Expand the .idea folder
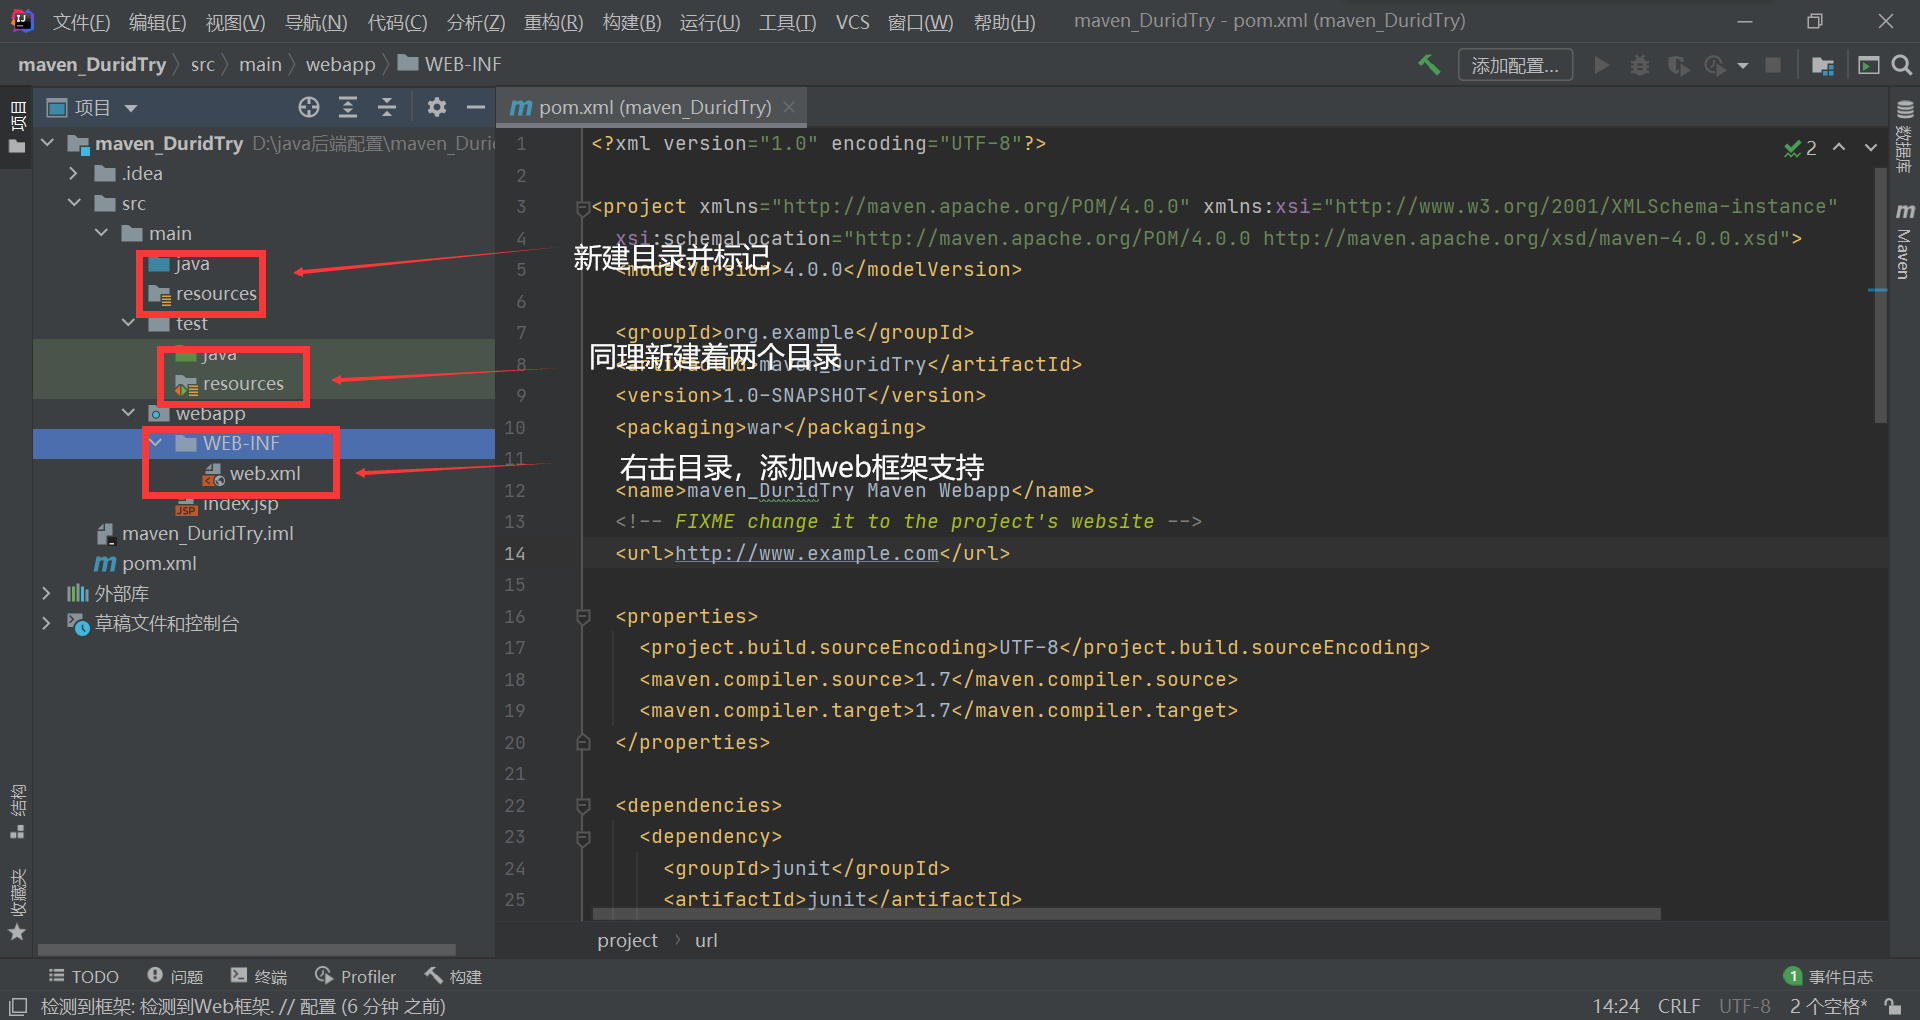The image size is (1920, 1020). [73, 173]
